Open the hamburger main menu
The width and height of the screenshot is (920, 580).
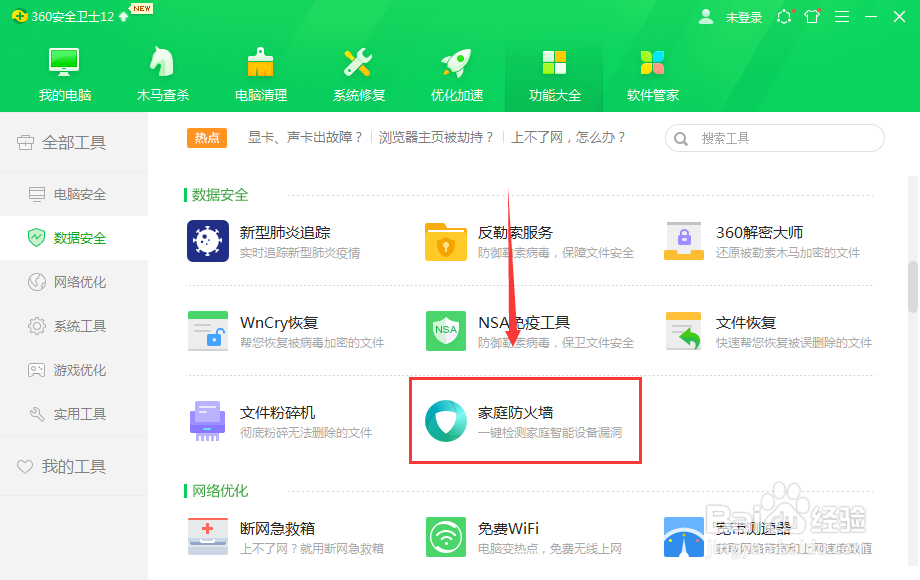click(841, 16)
